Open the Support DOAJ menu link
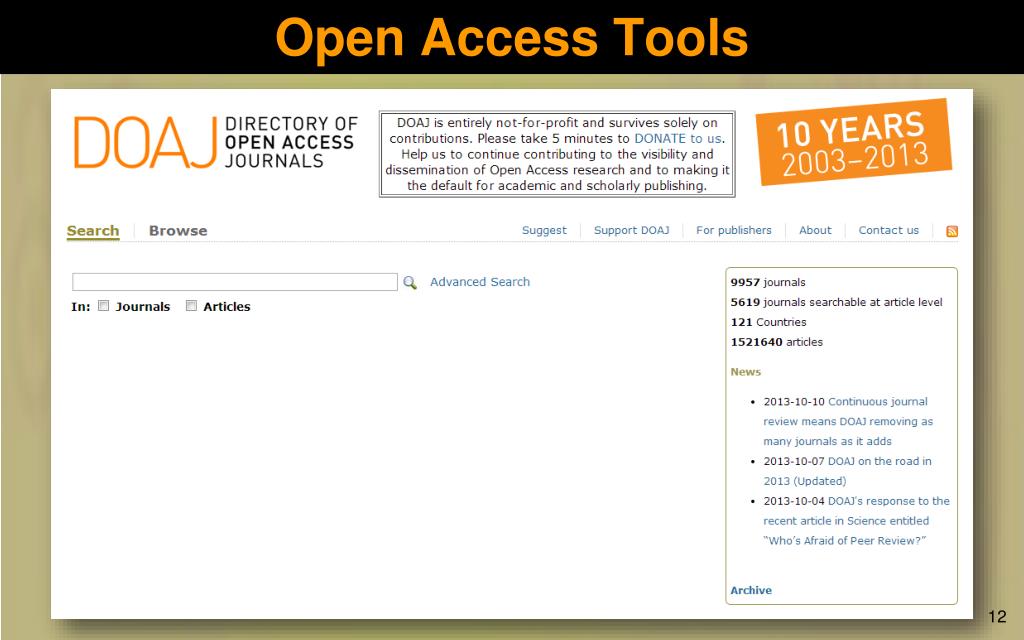 pyautogui.click(x=632, y=230)
